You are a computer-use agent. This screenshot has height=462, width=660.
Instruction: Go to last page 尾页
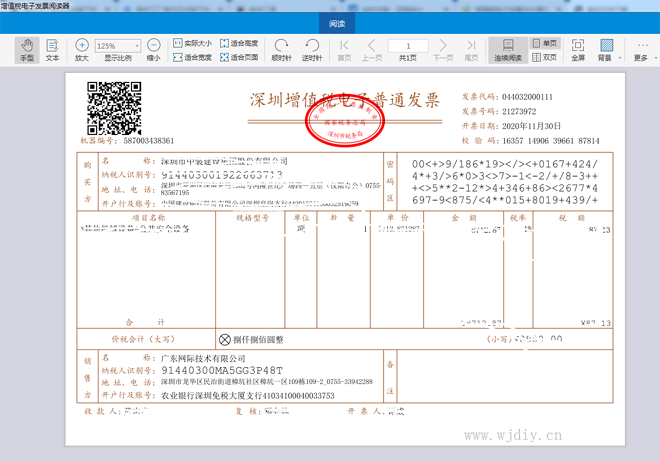pos(471,50)
